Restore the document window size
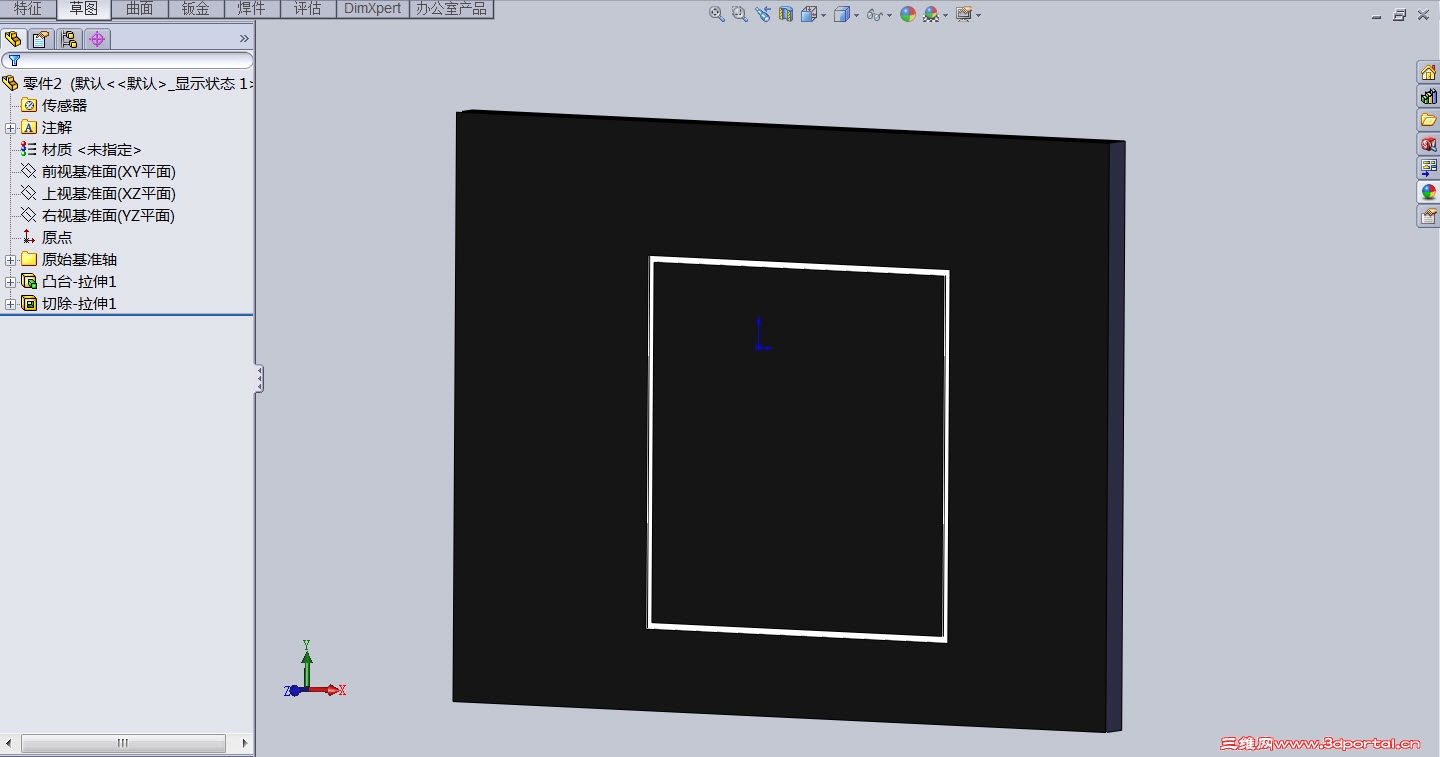 pyautogui.click(x=1400, y=15)
